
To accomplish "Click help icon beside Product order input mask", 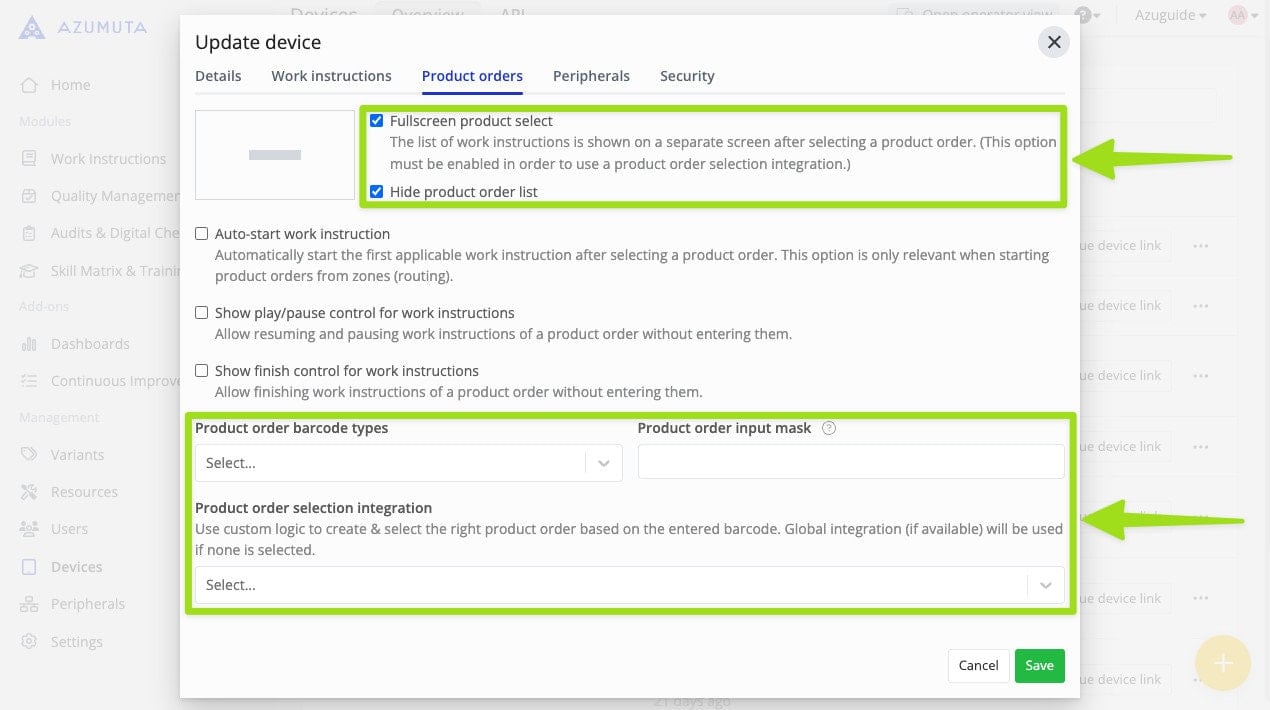I will (828, 428).
